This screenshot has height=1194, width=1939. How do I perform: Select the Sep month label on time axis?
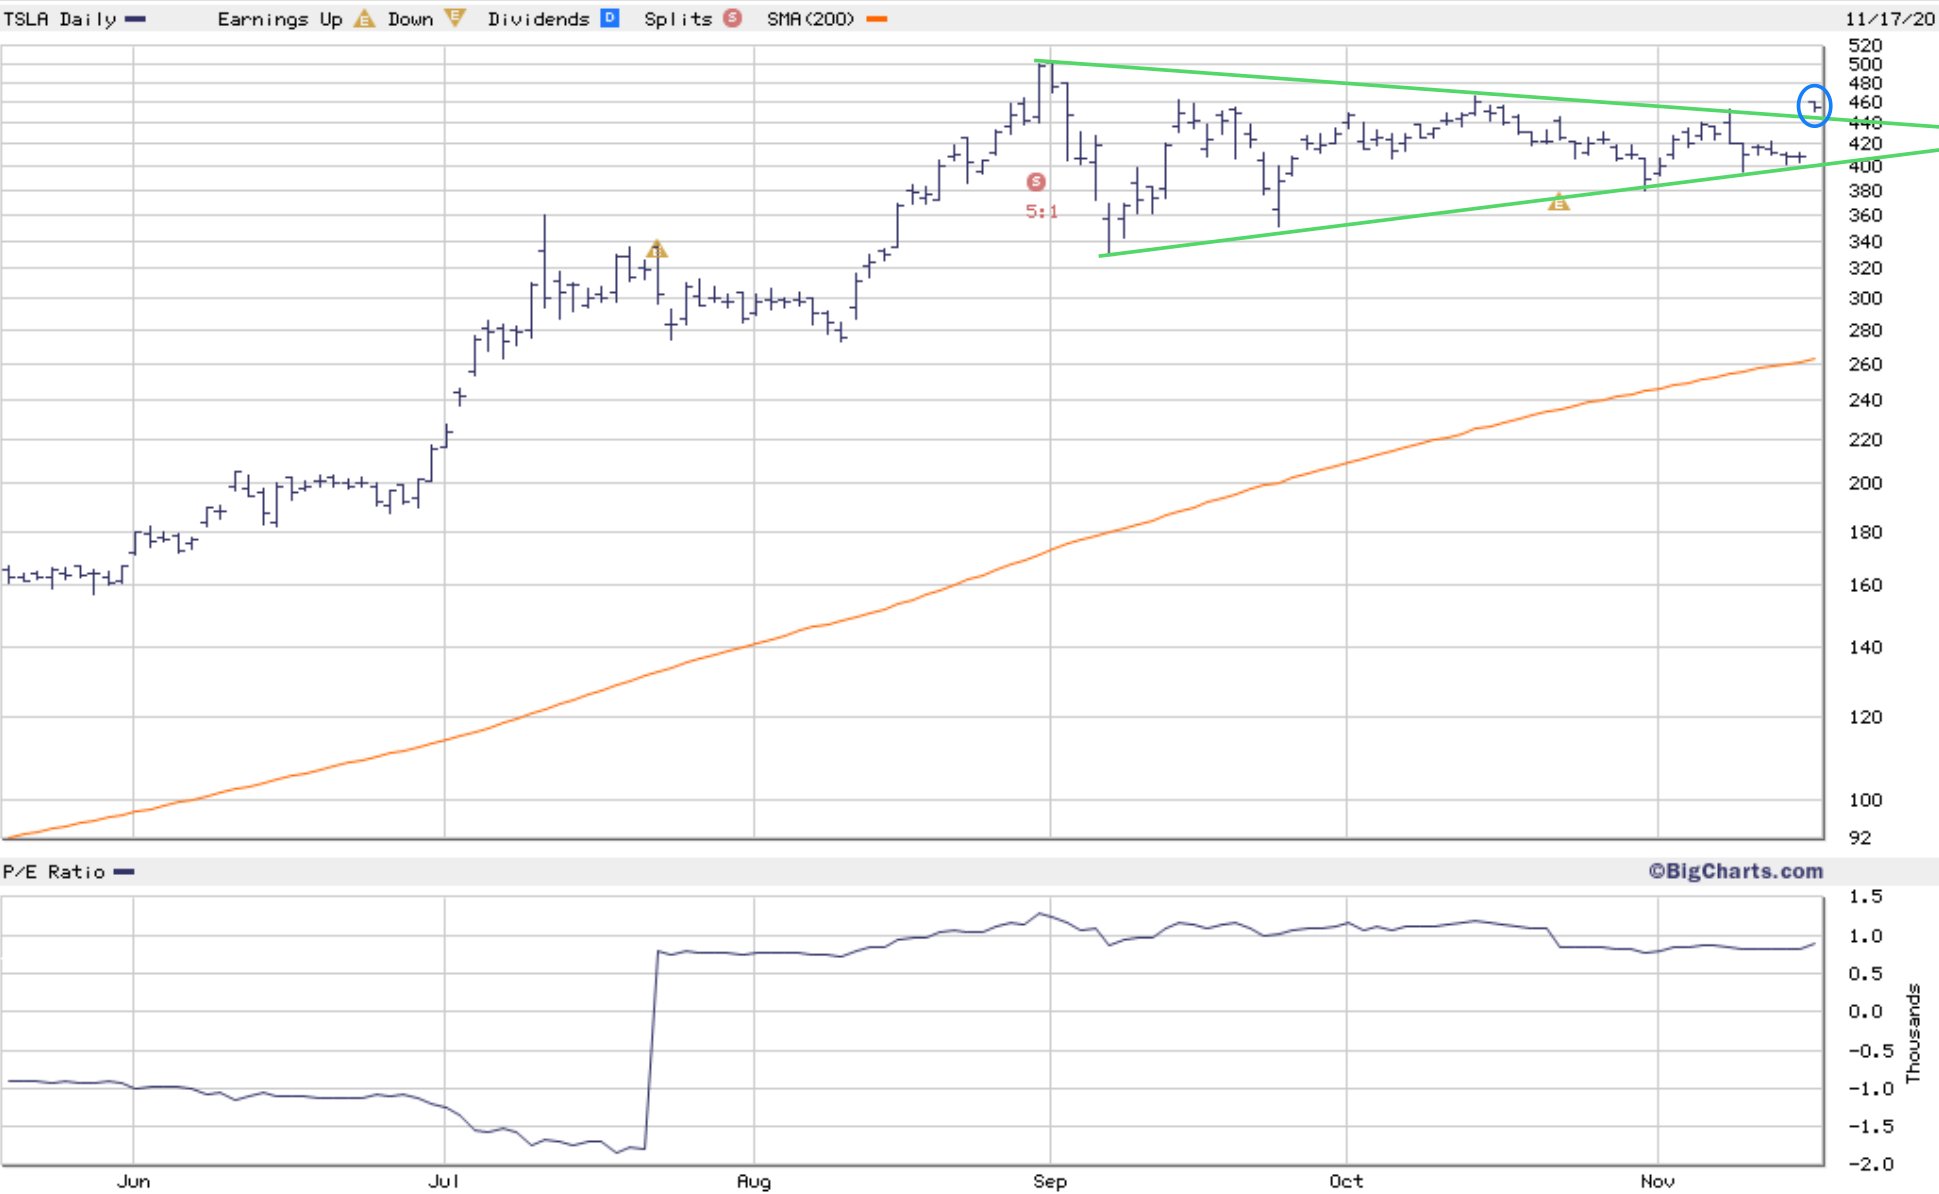point(1049,1181)
